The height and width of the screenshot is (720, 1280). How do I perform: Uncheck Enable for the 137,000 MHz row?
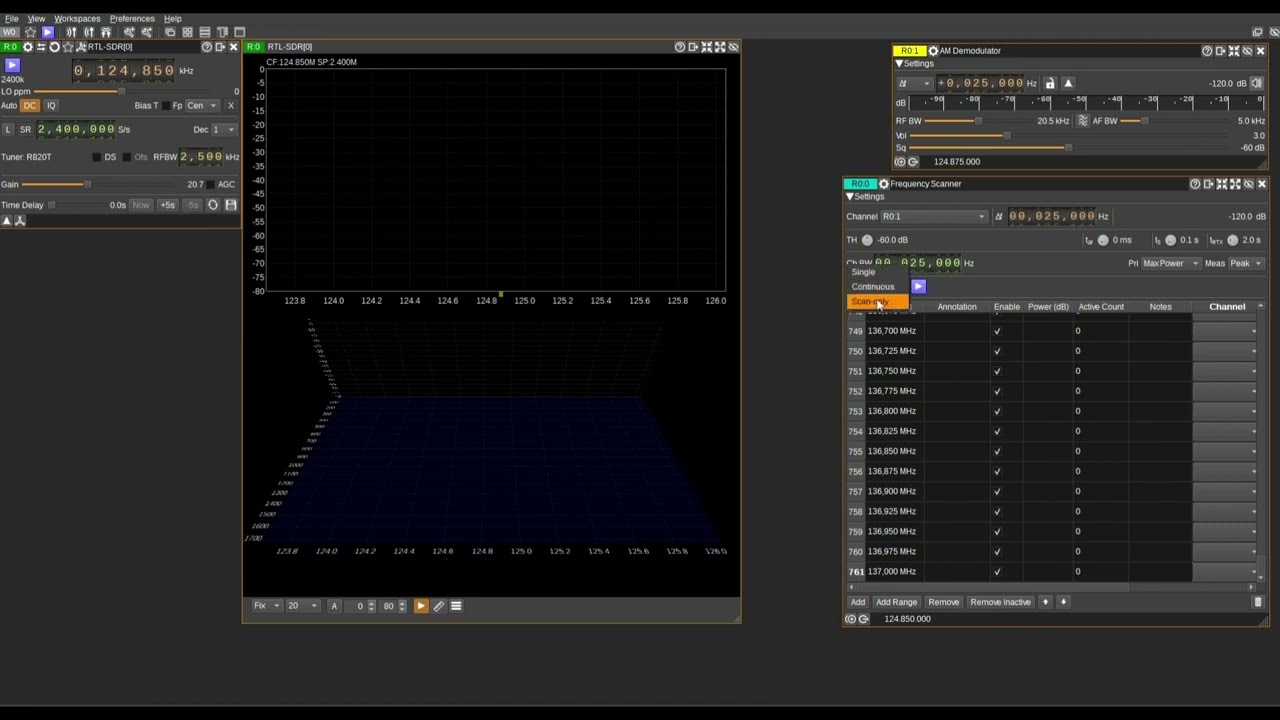click(x=997, y=571)
